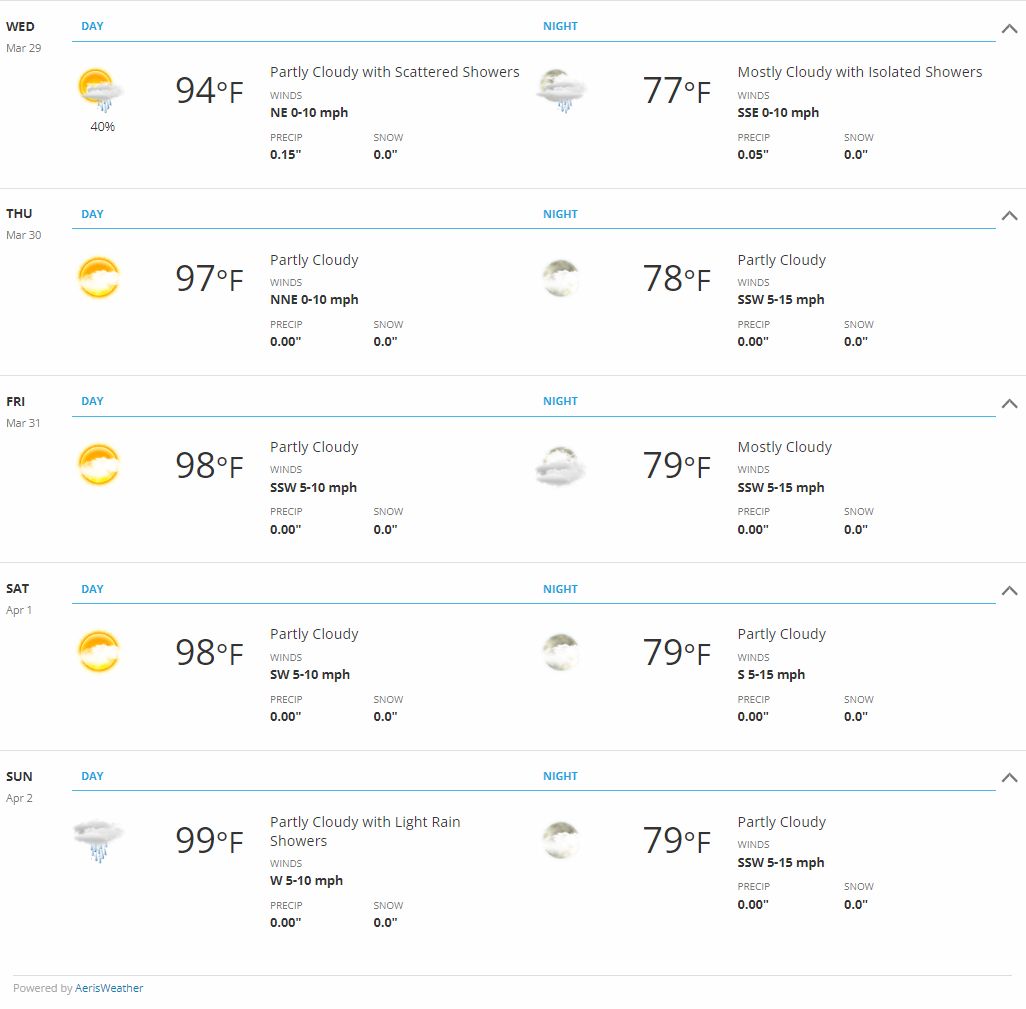Screen dimensions: 1026x1009
Task: Collapse the Sat Apr 1 forecast
Action: [x=1010, y=590]
